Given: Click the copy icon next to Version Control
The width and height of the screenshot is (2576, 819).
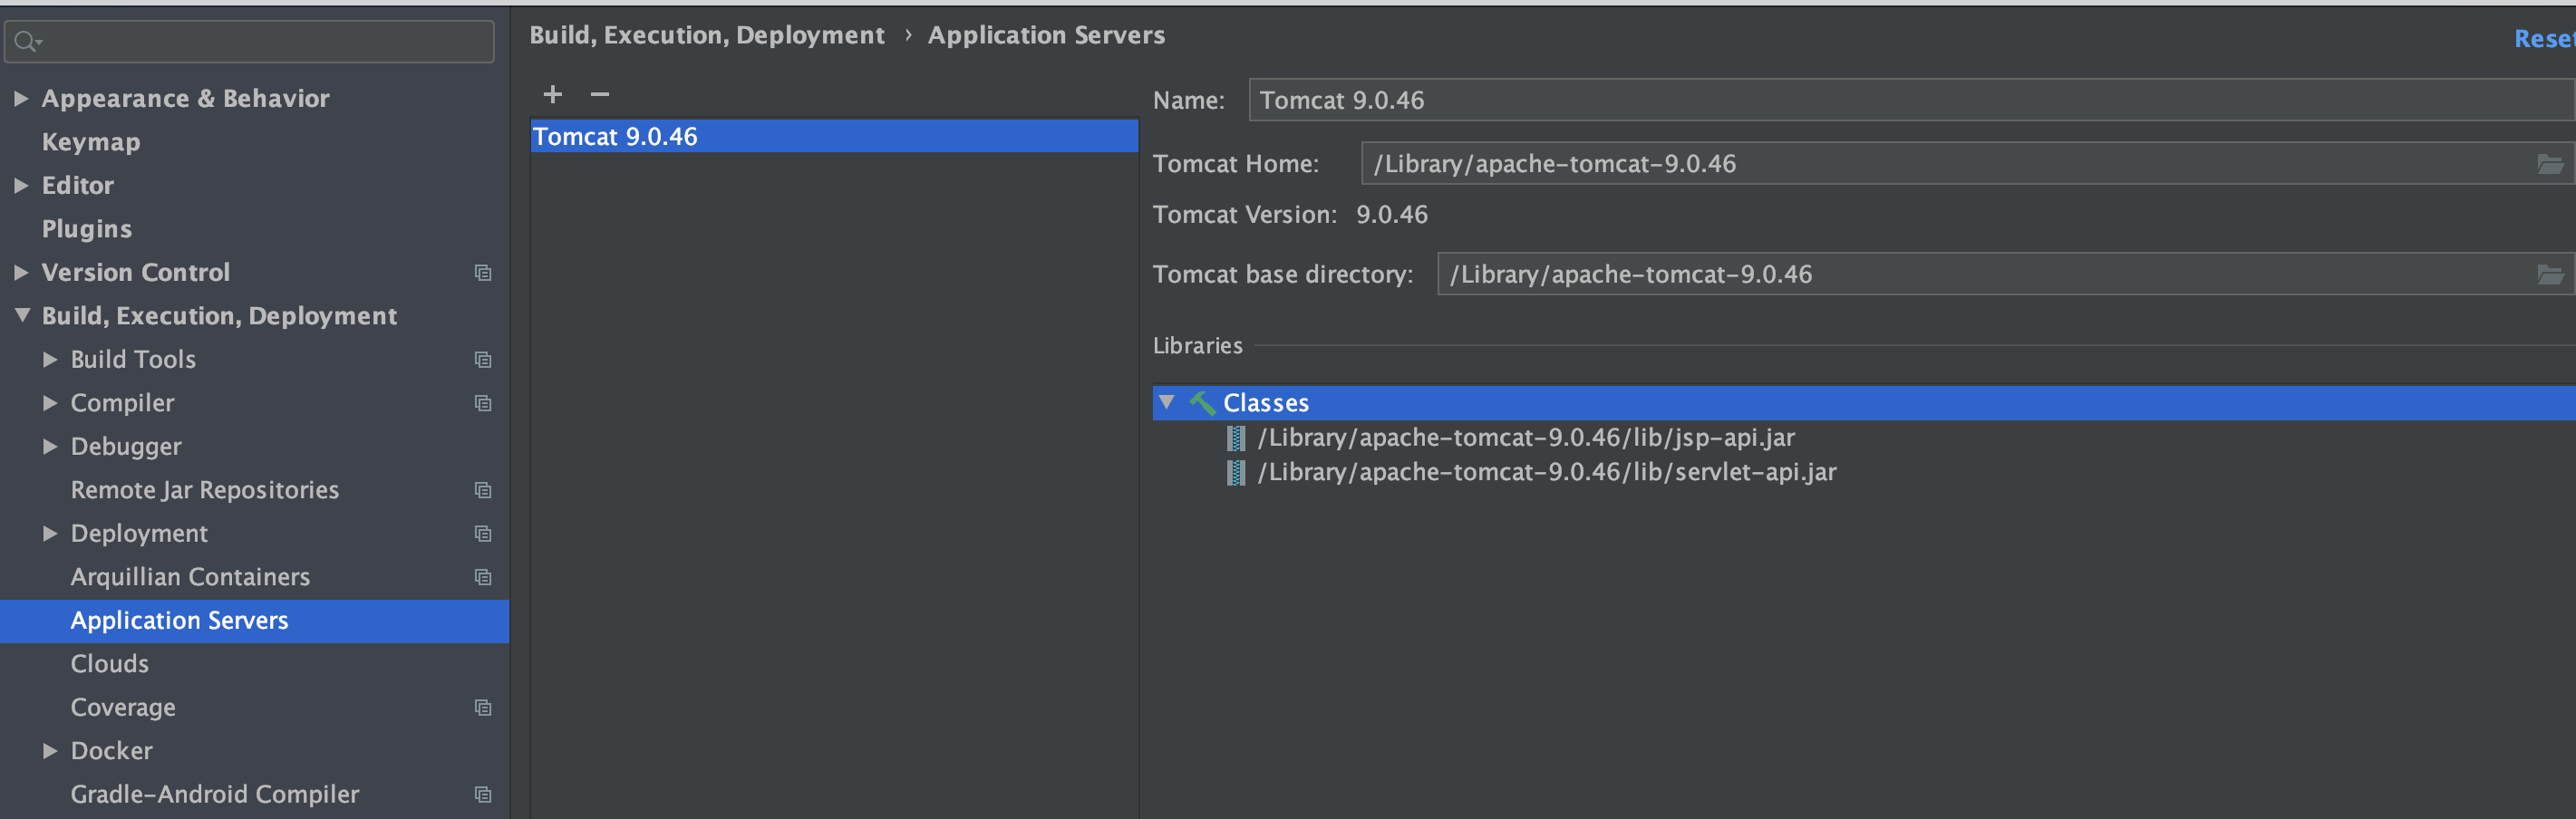Looking at the screenshot, I should [483, 272].
